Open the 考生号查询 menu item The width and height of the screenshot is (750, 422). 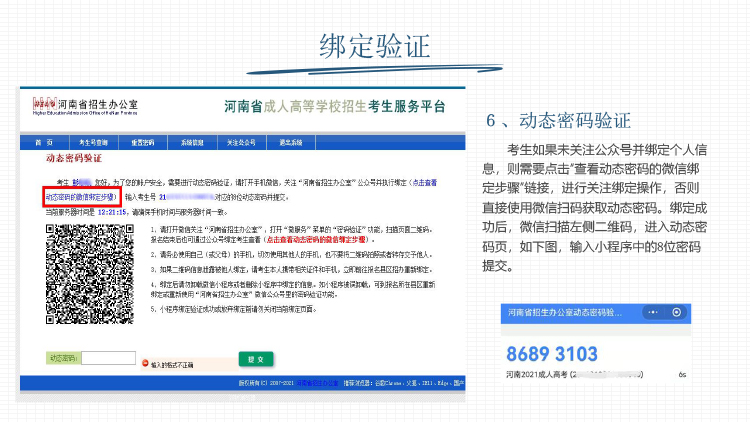(x=94, y=142)
